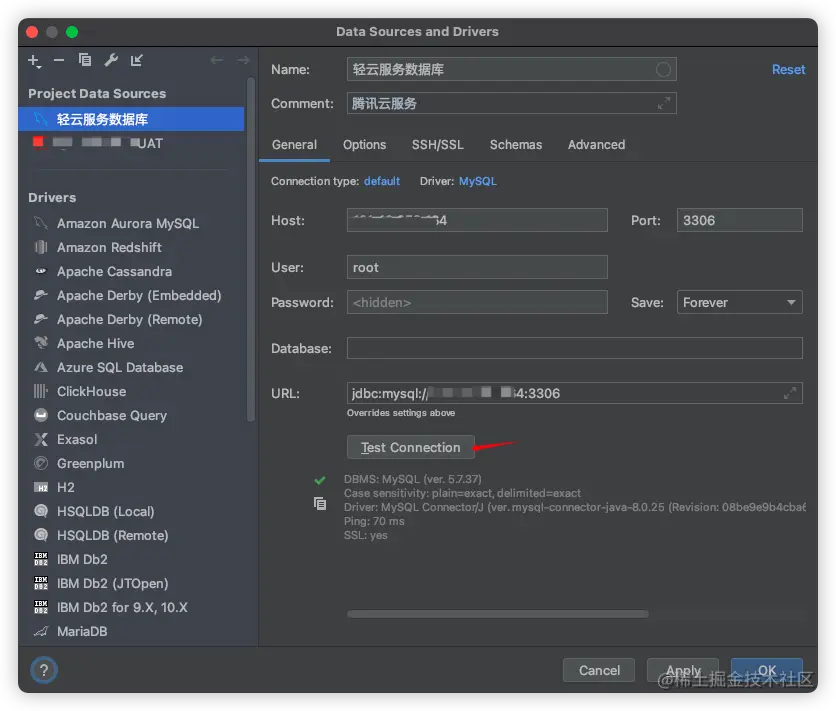This screenshot has width=836, height=711.
Task: Select Amazon Redshift driver
Action: [x=109, y=247]
